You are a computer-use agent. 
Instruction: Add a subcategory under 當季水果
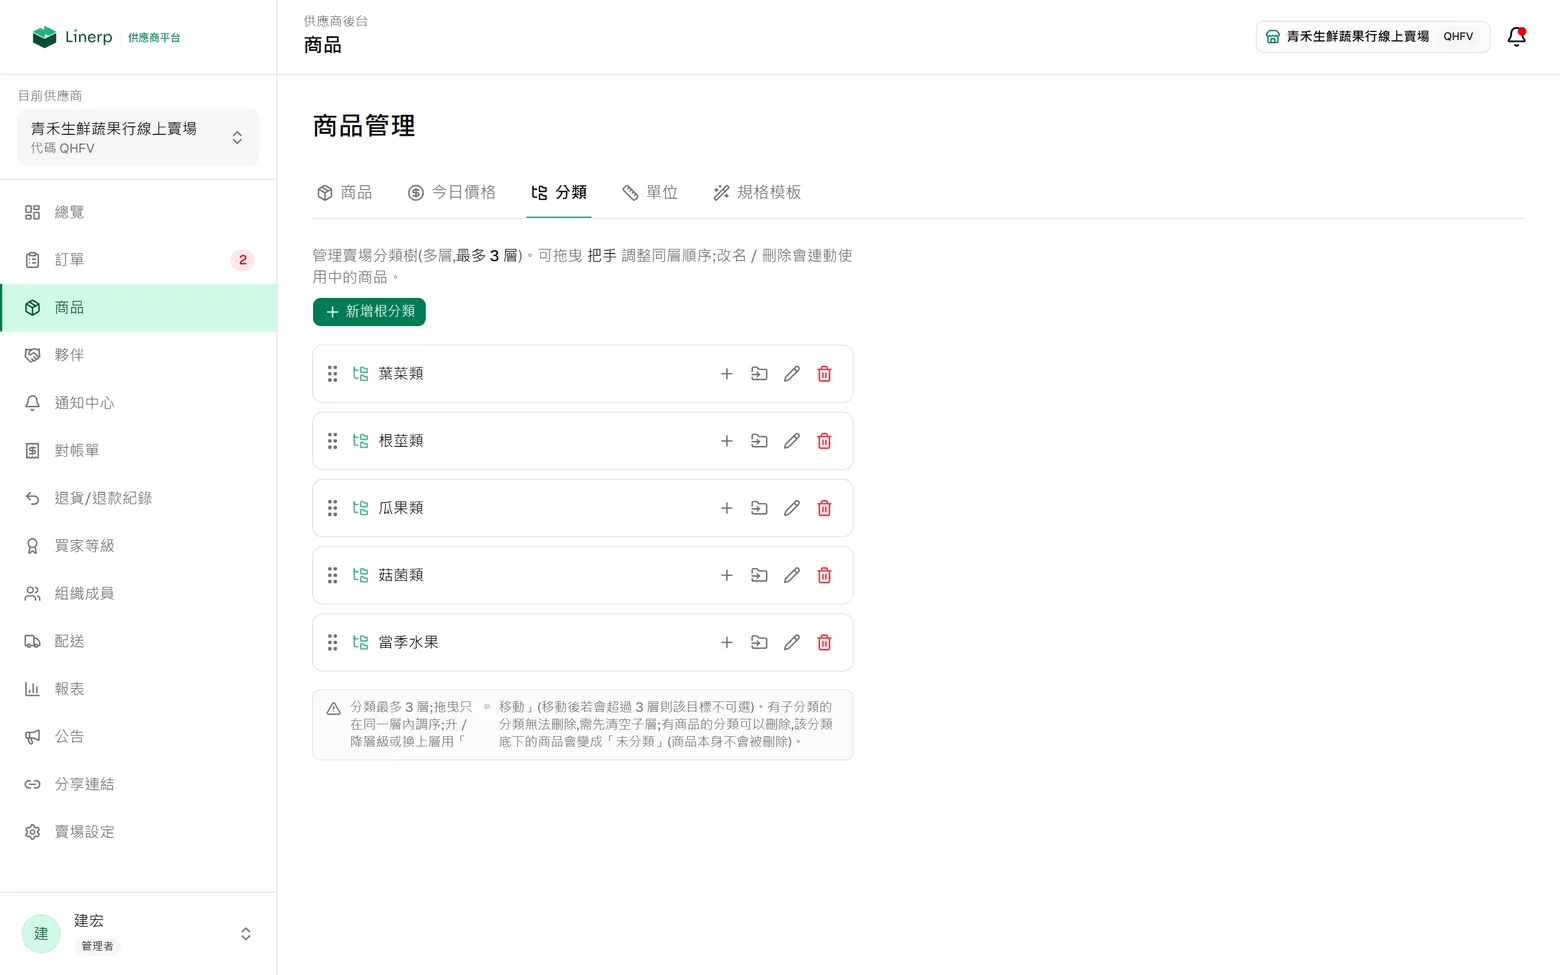pyautogui.click(x=727, y=642)
